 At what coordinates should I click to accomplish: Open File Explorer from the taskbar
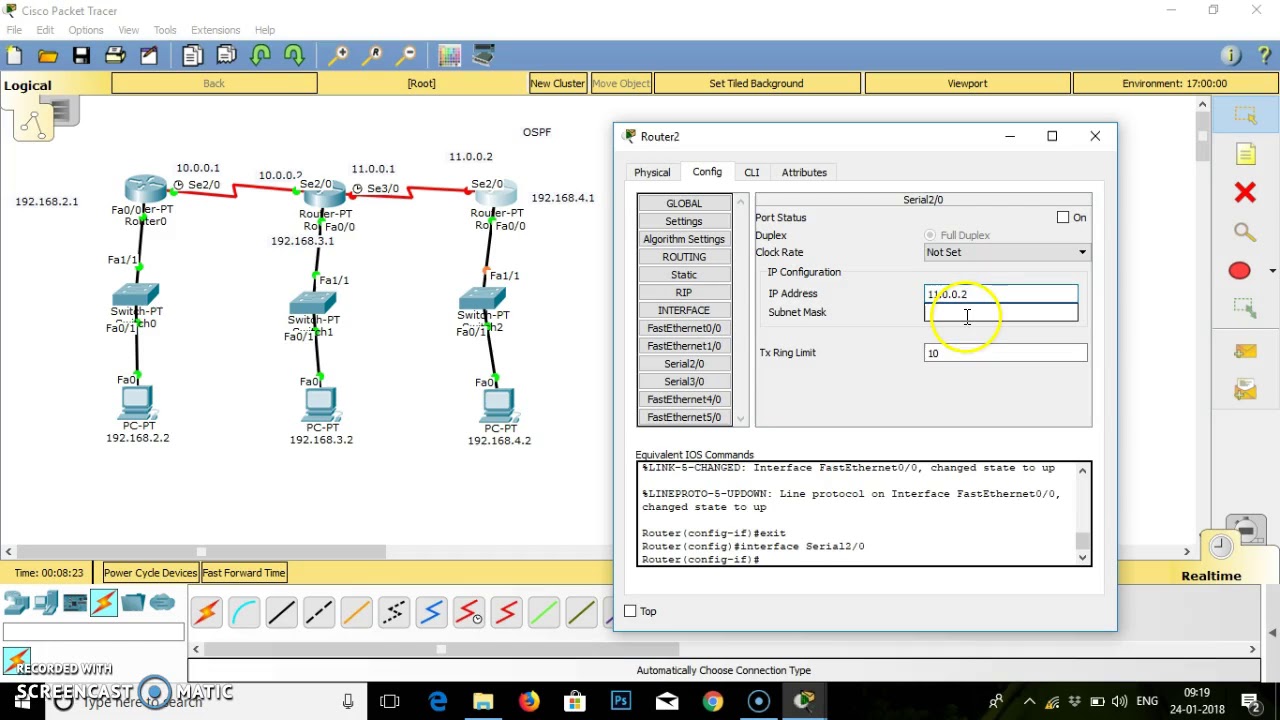(x=483, y=702)
